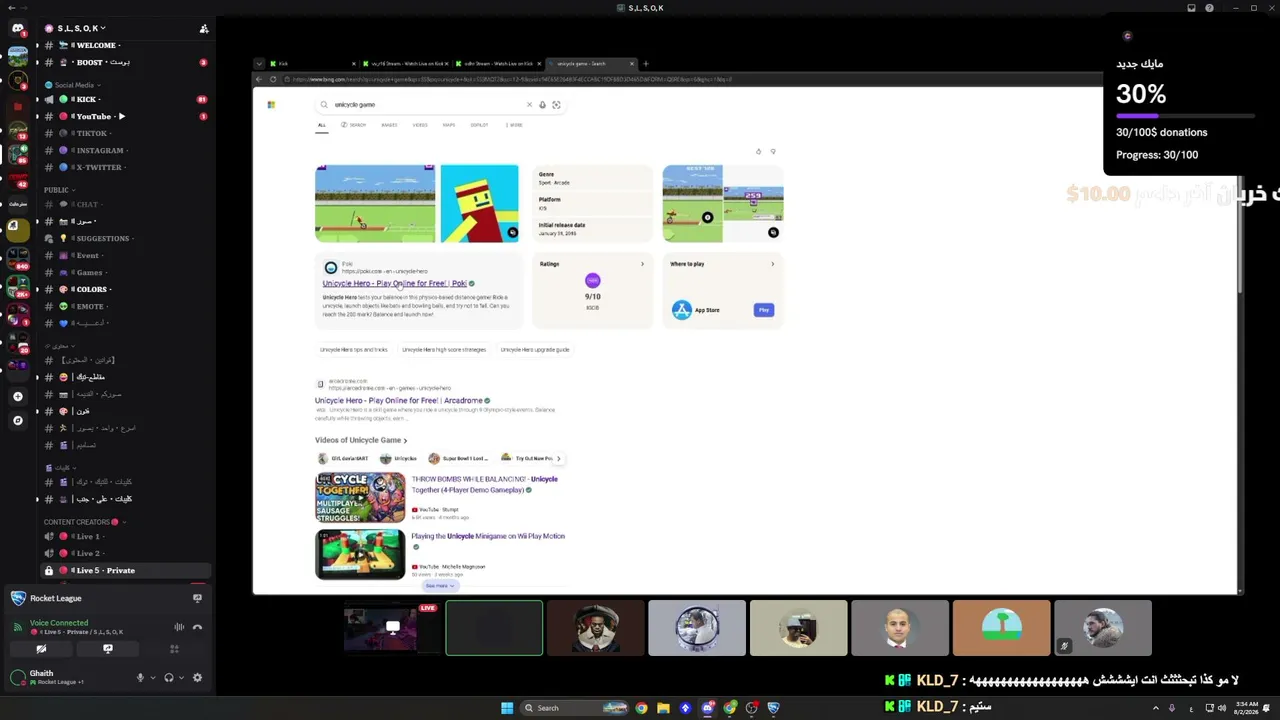Disconnect from the voice channel

coord(197,627)
